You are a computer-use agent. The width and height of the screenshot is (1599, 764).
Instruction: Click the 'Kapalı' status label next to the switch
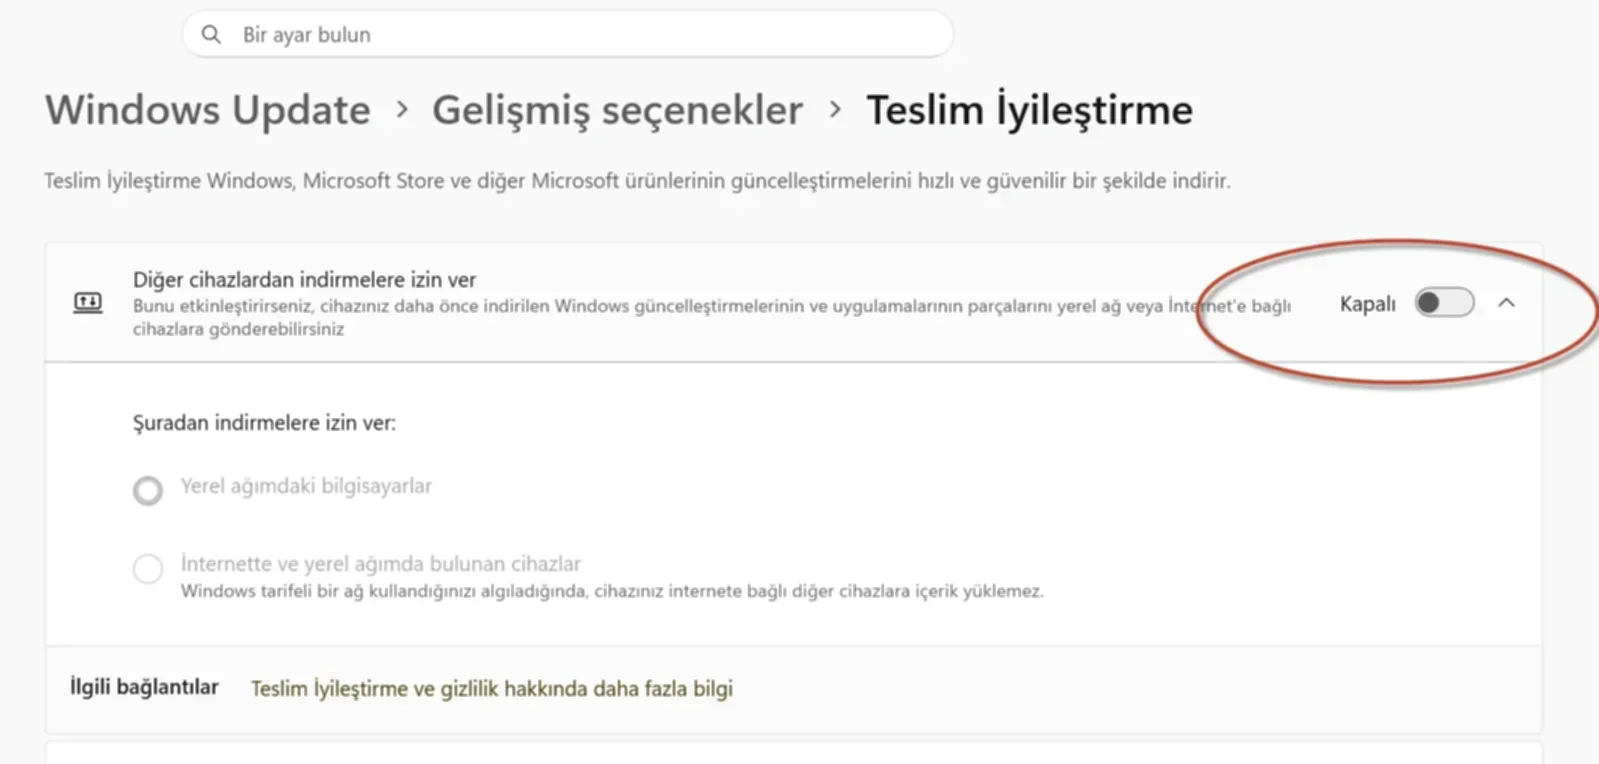coord(1366,303)
